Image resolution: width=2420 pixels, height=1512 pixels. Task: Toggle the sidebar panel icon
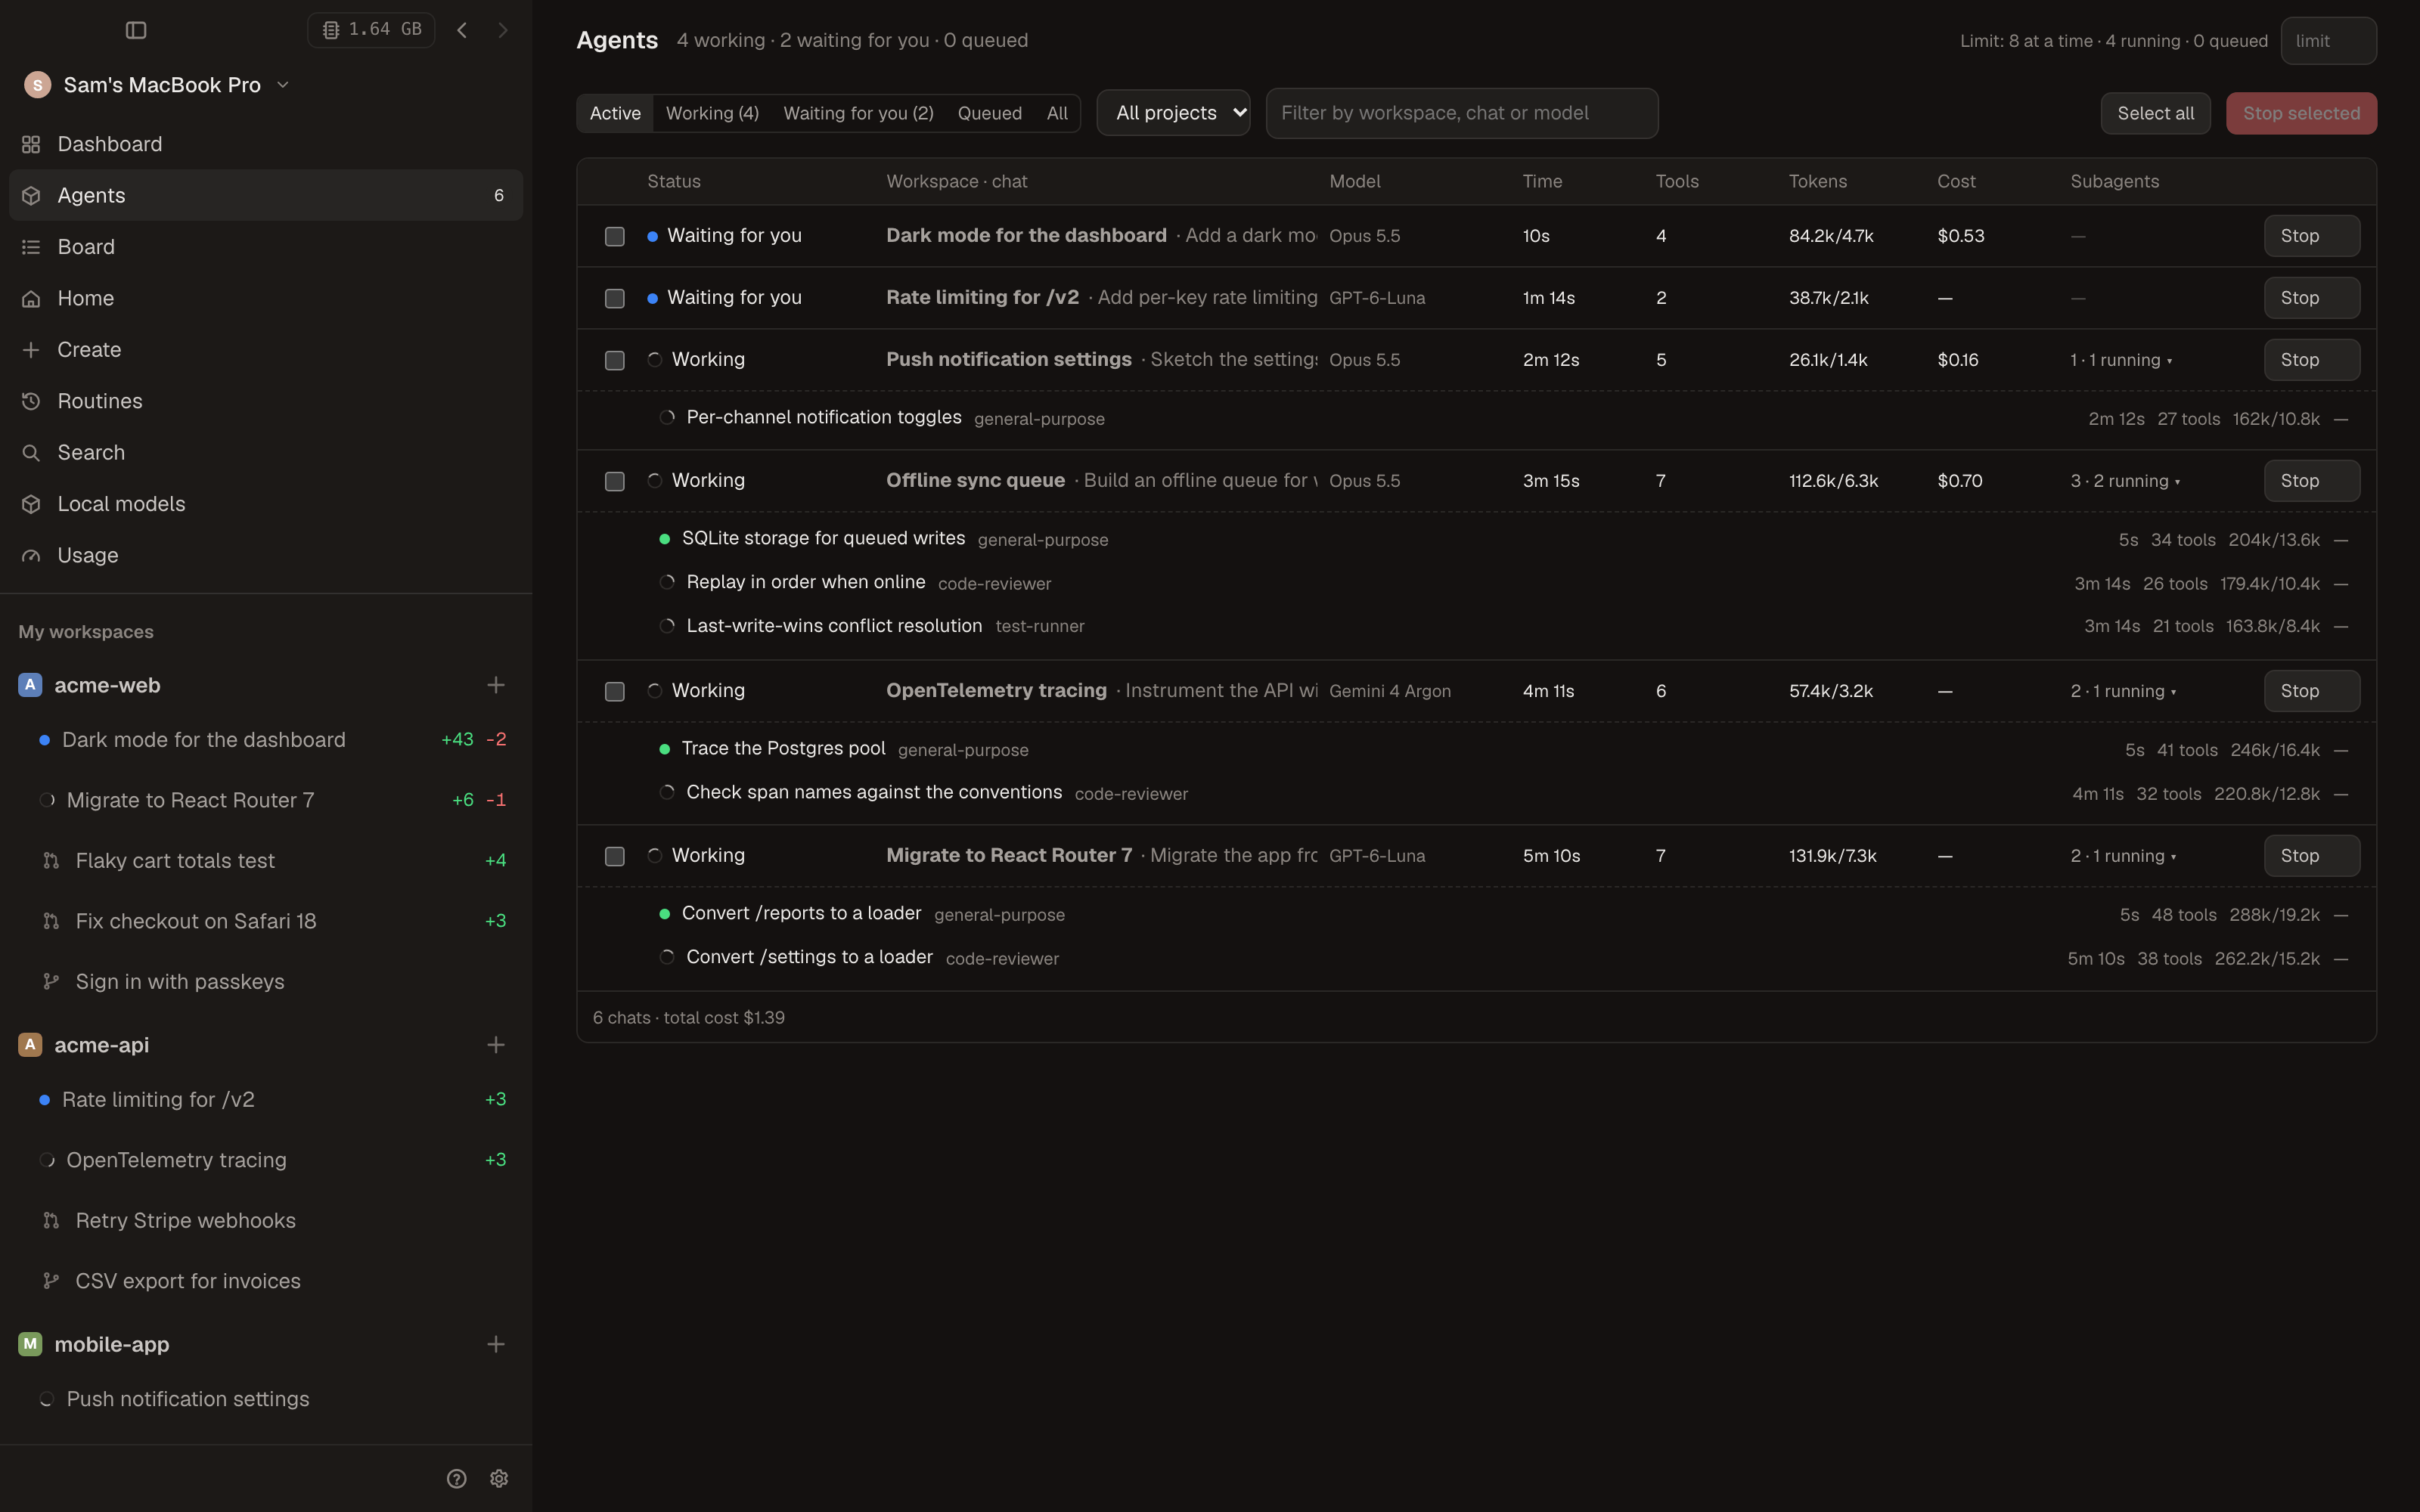pos(136,30)
